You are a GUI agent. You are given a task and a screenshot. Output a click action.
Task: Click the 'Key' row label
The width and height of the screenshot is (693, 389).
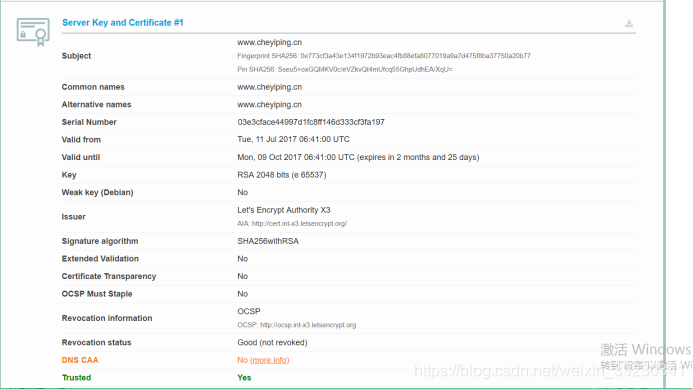click(69, 175)
